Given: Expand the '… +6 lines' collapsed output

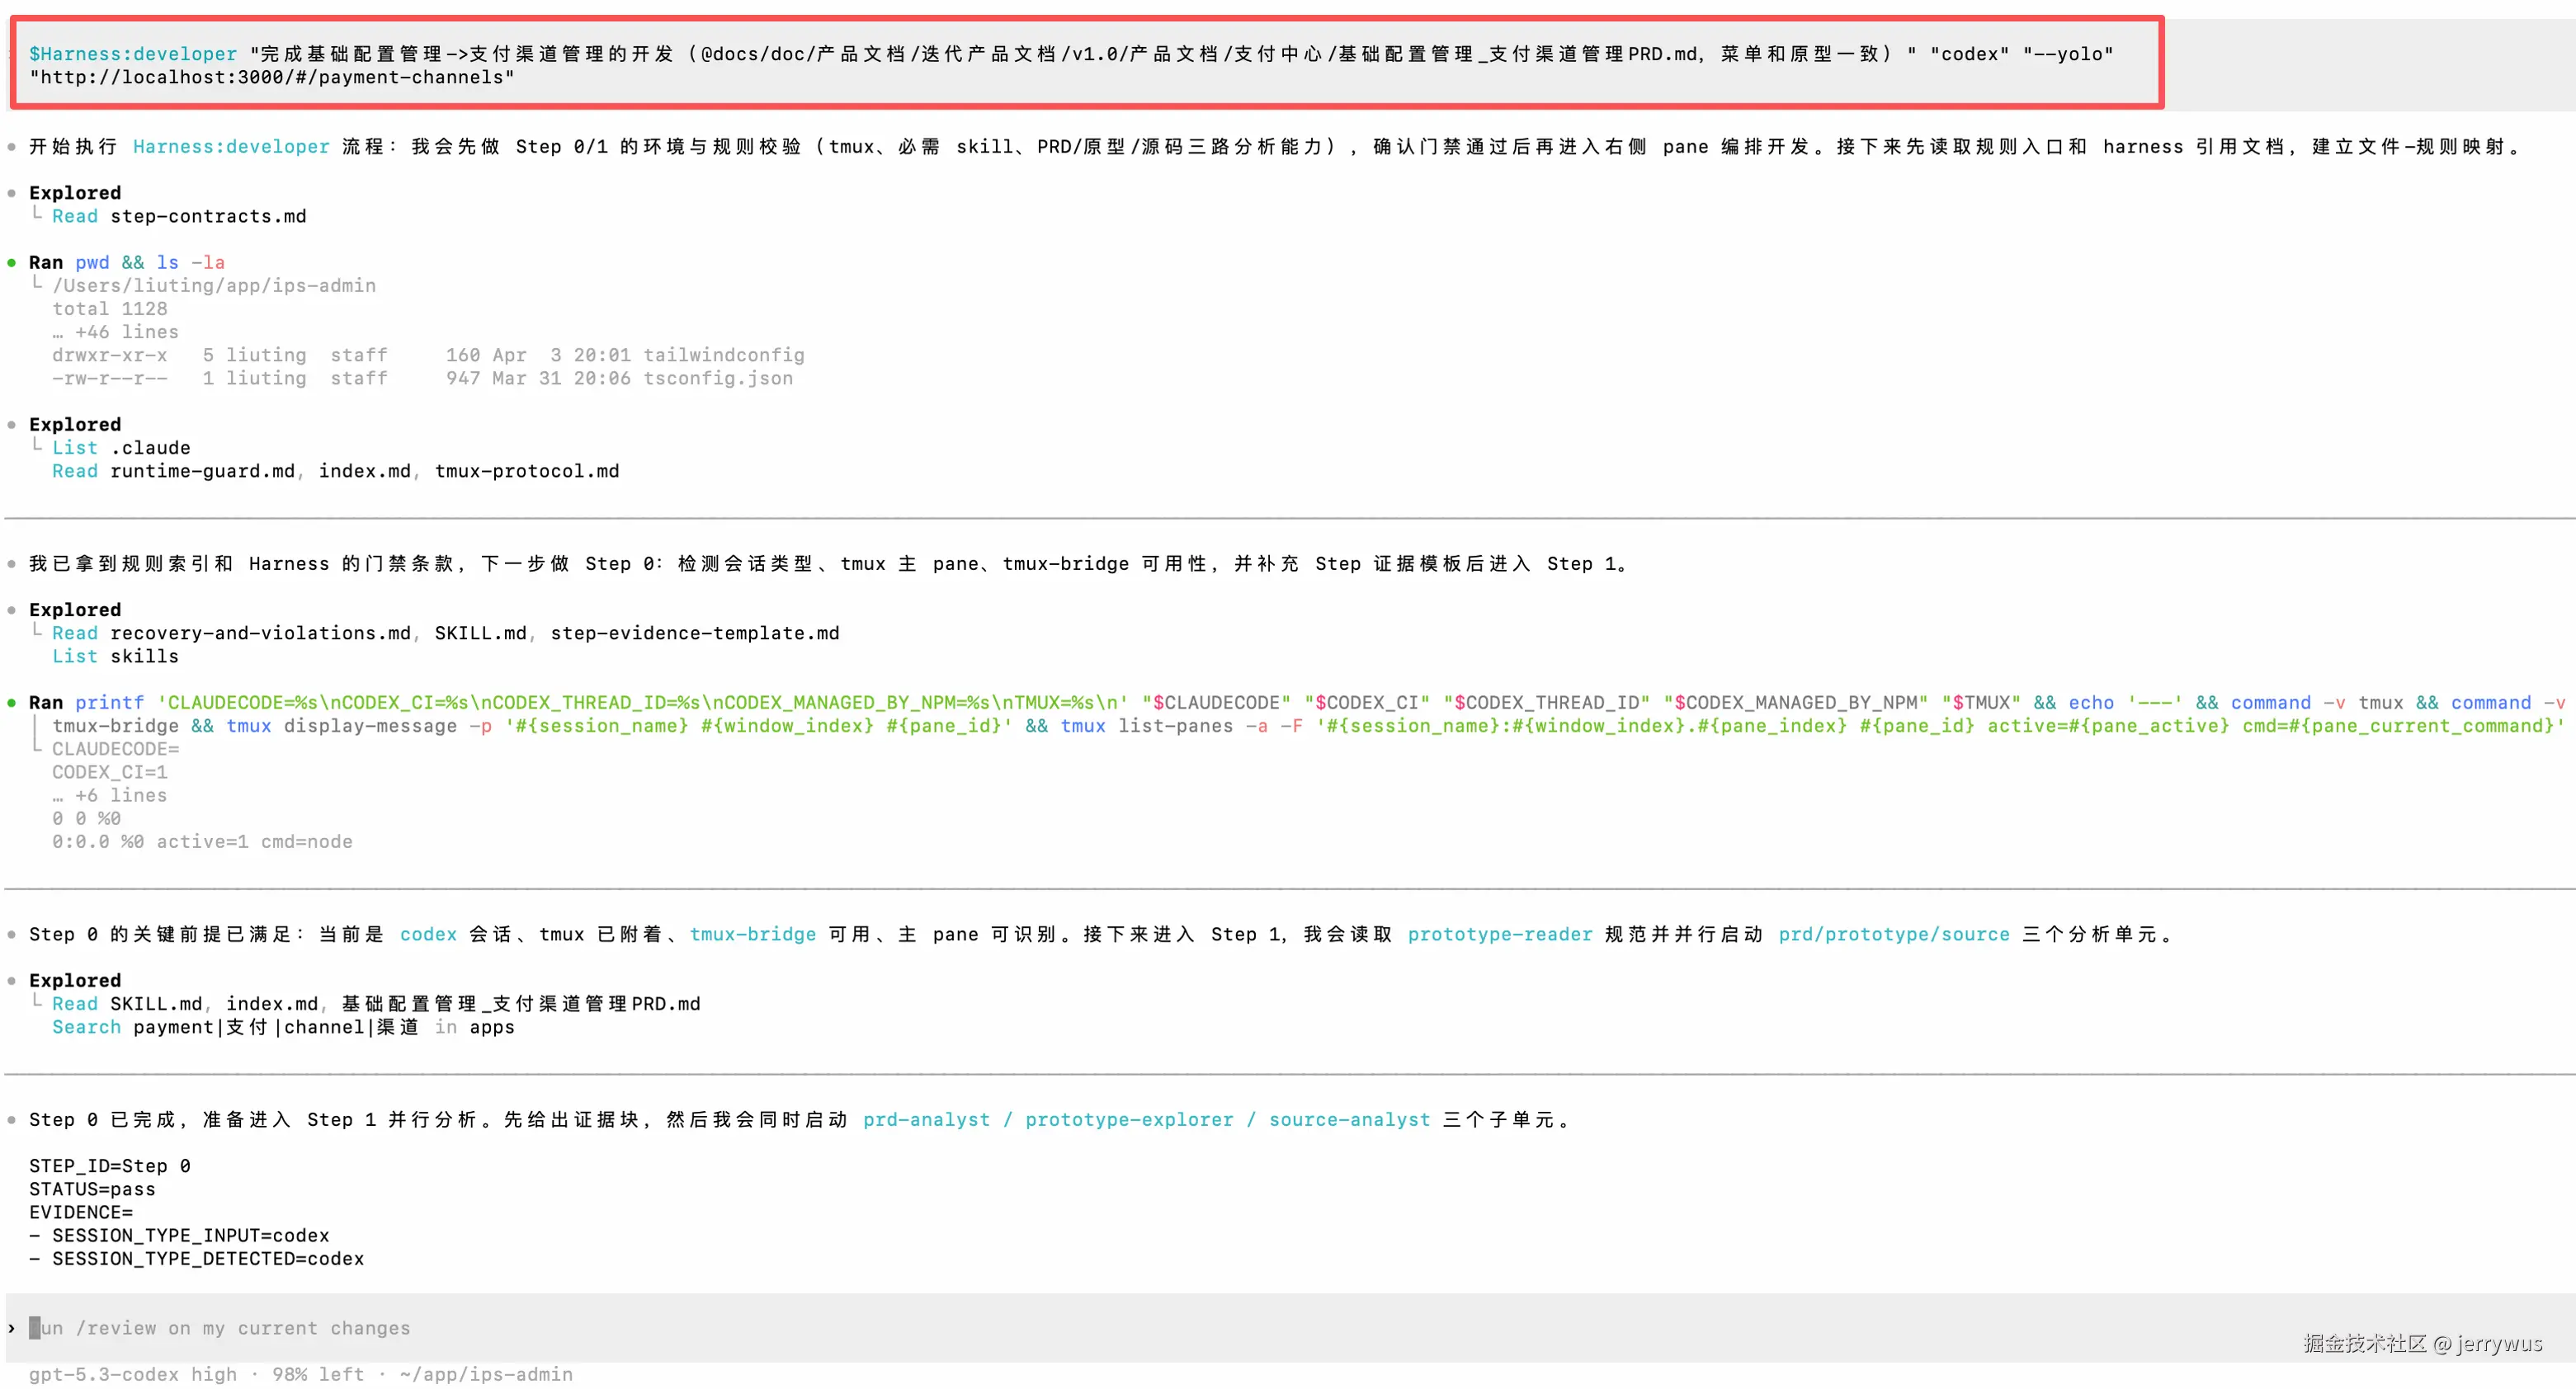Looking at the screenshot, I should tap(110, 795).
